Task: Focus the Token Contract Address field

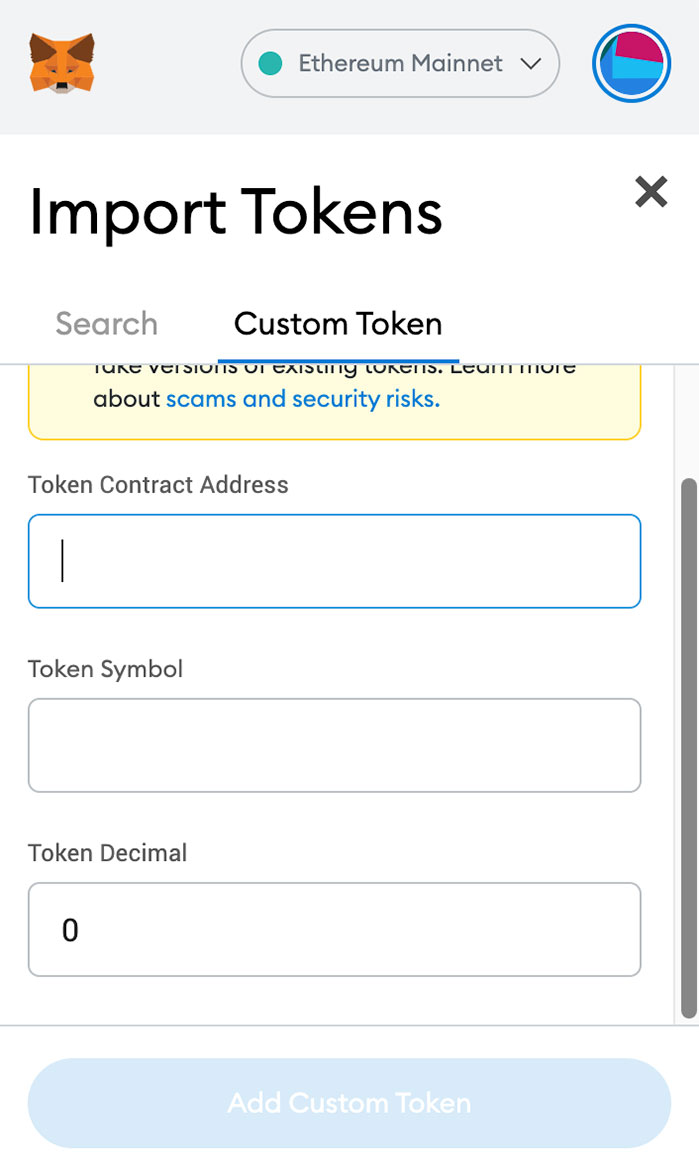Action: point(335,561)
